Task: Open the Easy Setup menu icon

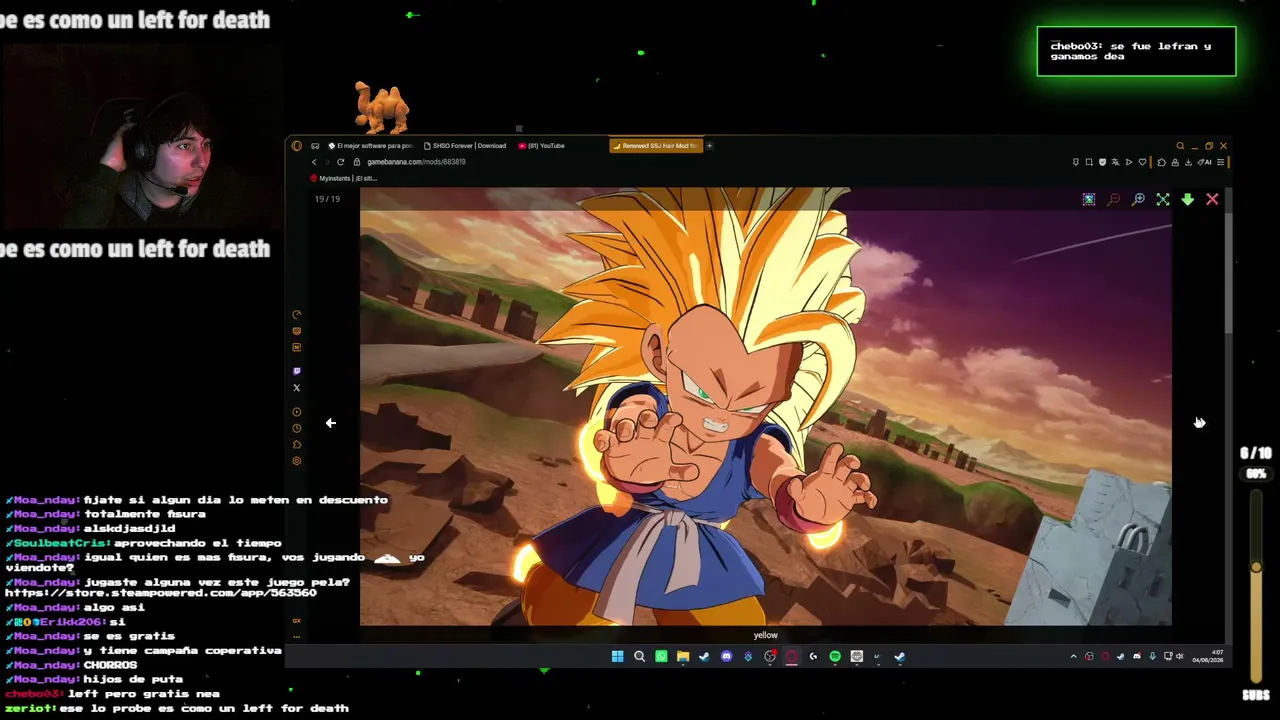Action: coord(1220,162)
